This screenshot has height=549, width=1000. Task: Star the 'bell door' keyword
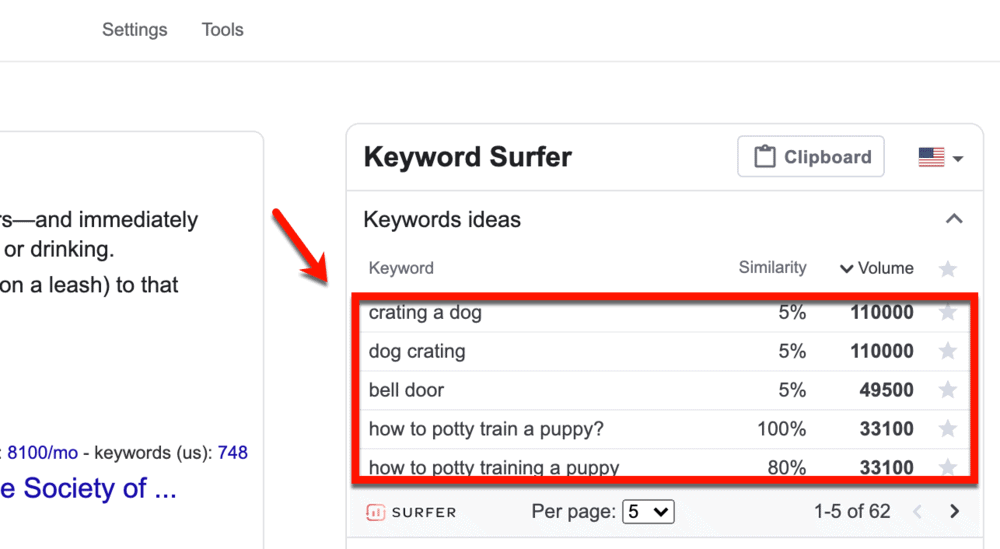click(948, 390)
